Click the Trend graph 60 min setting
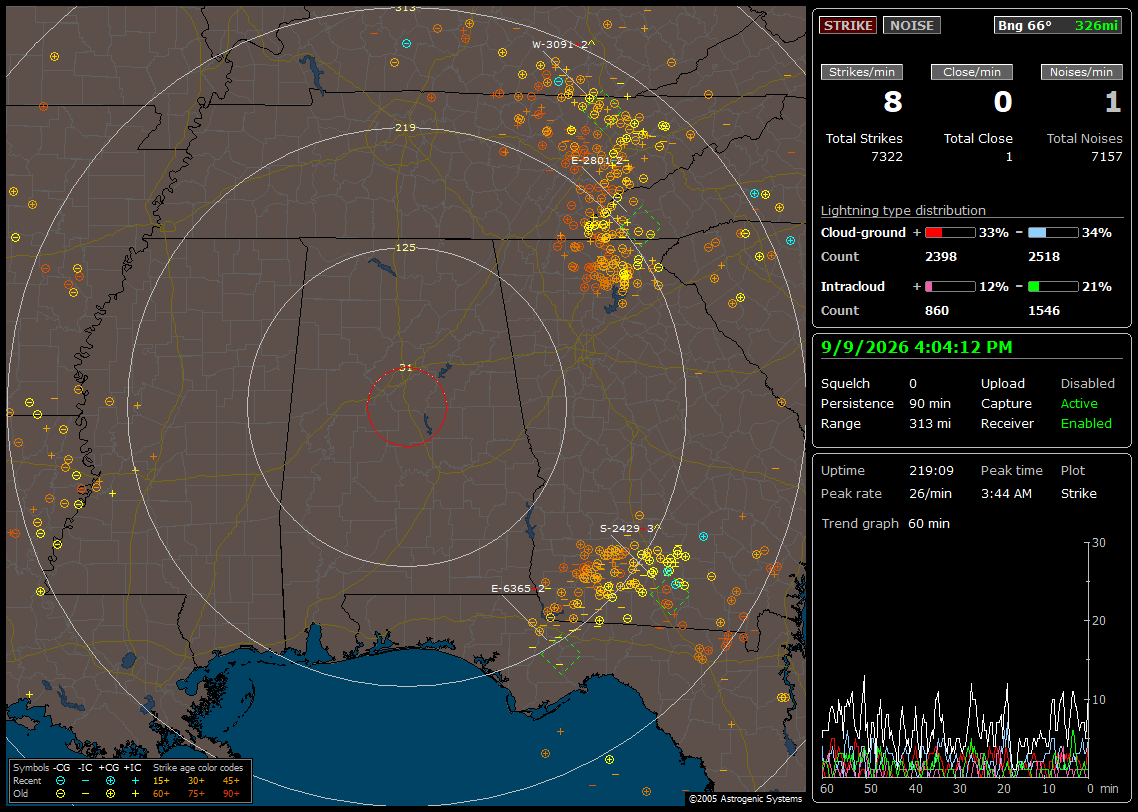The image size is (1138, 812). 885,523
